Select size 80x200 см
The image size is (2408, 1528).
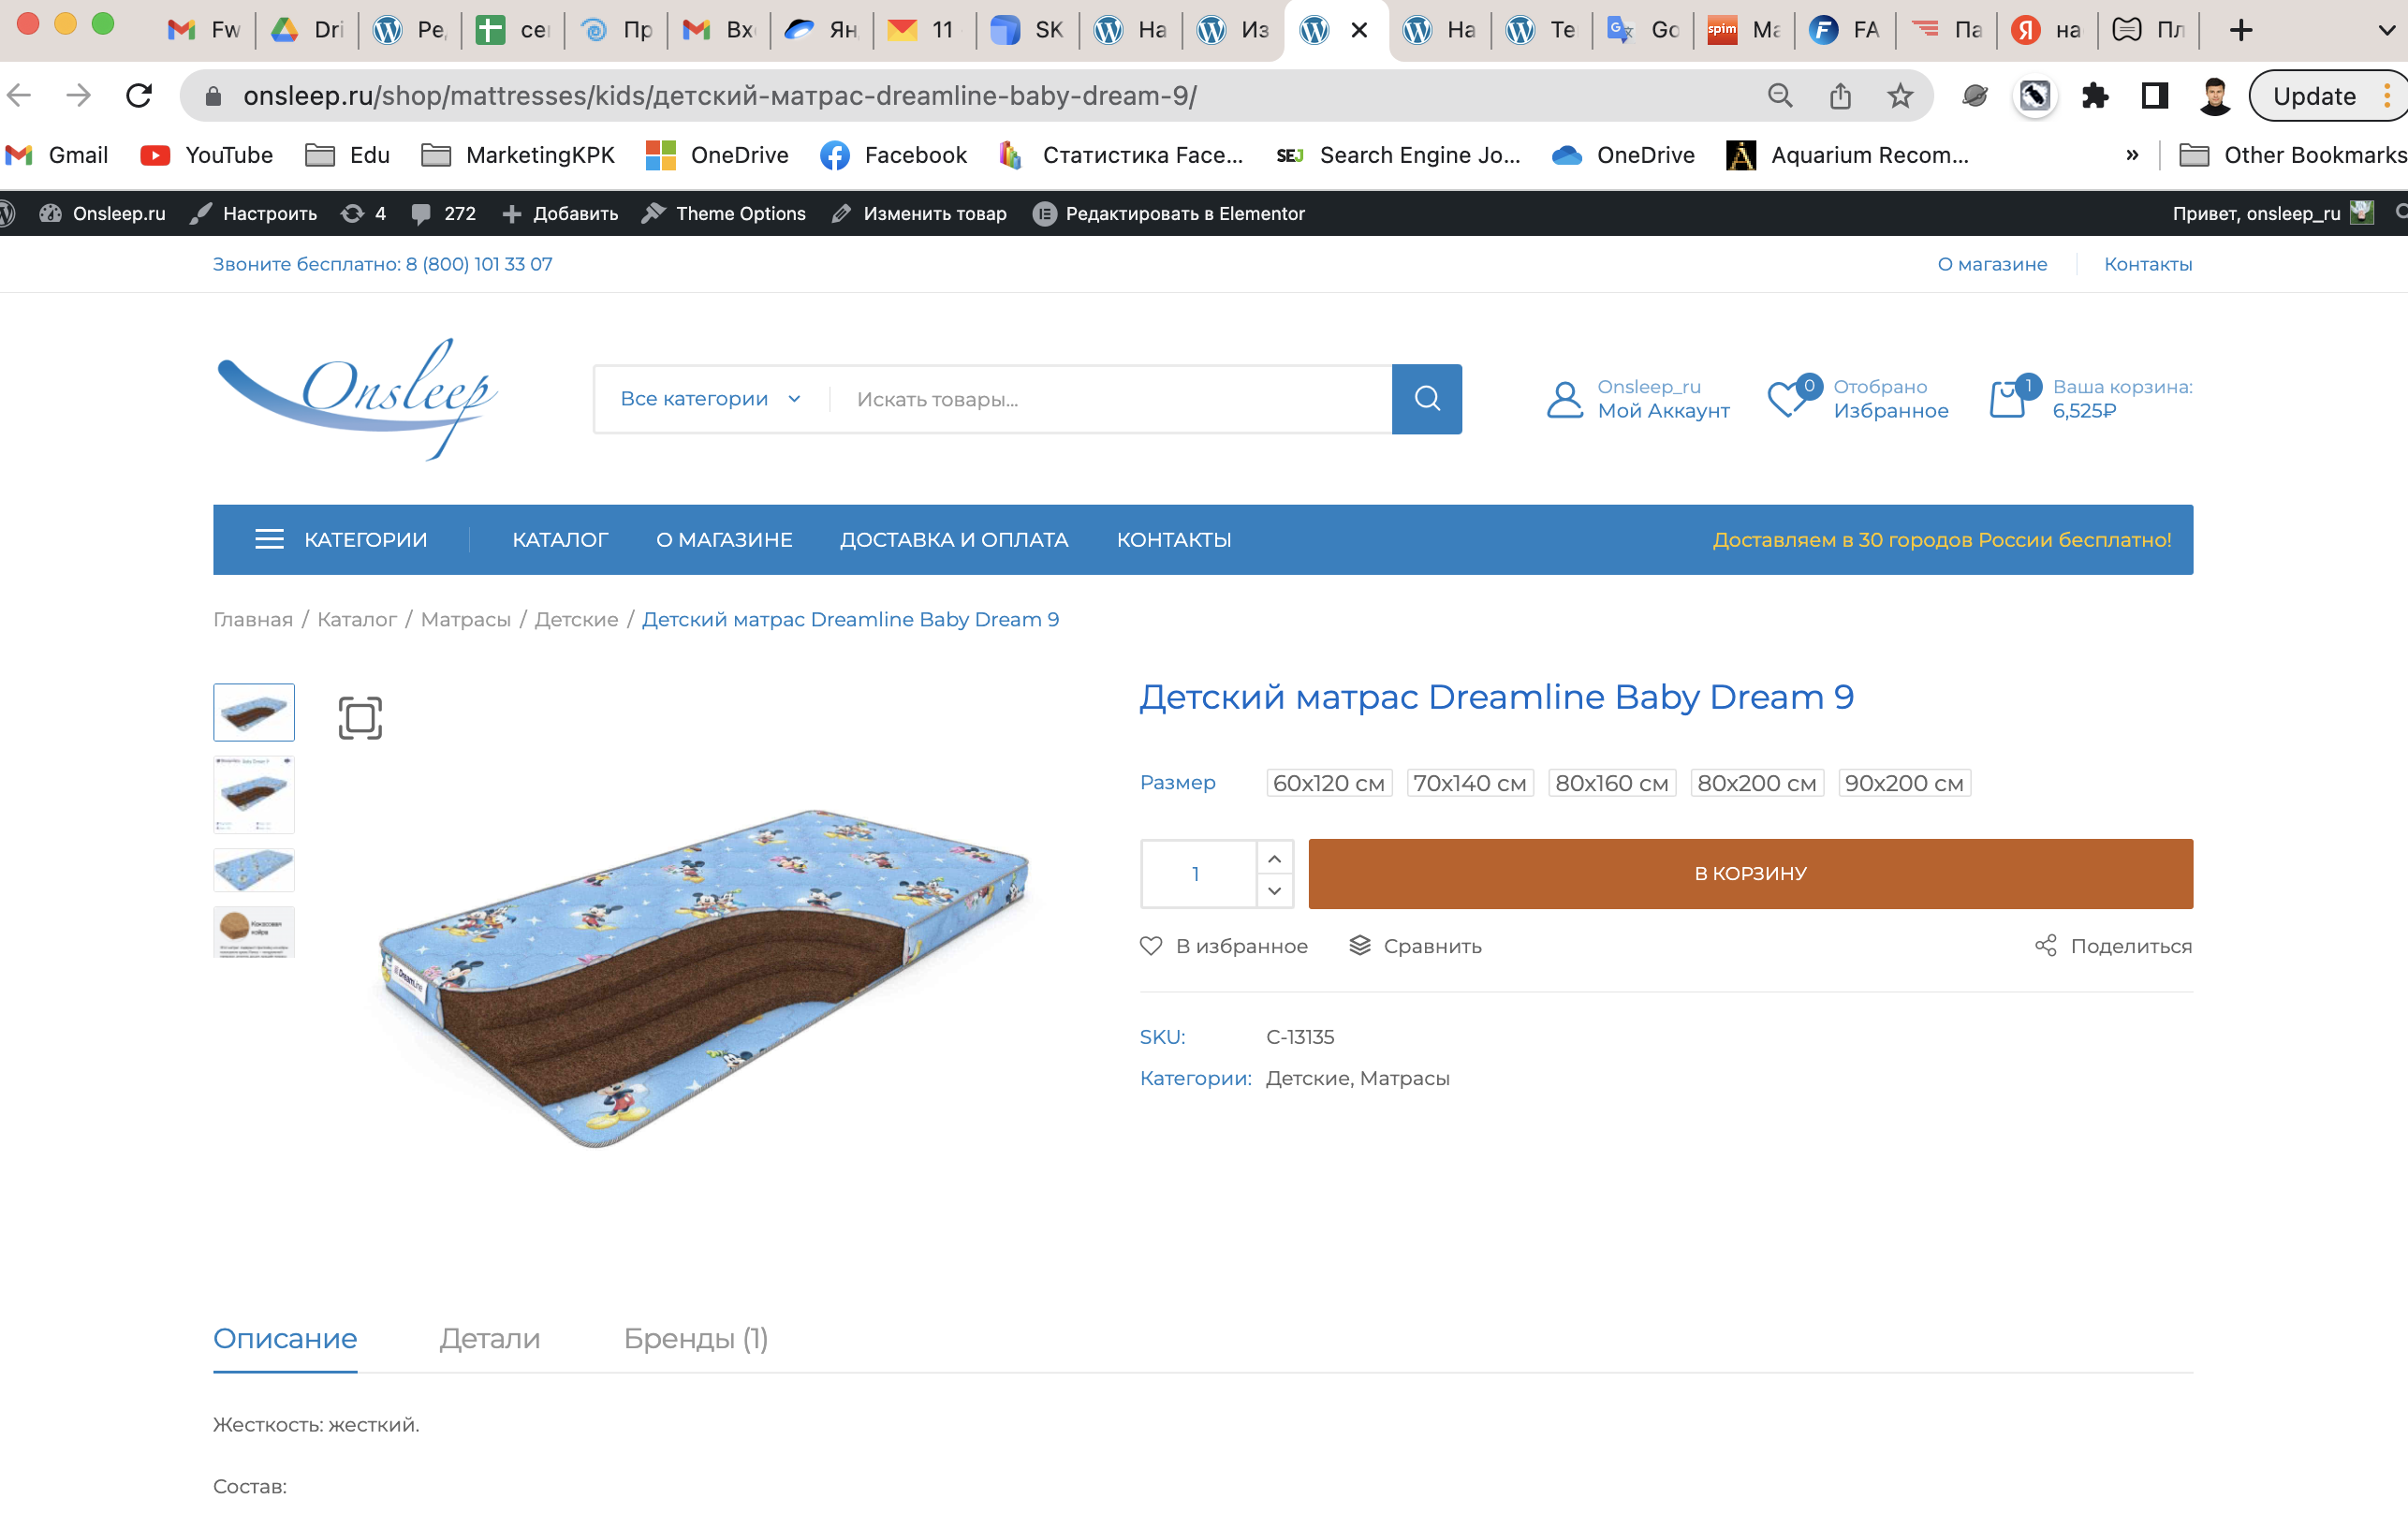pos(1757,783)
